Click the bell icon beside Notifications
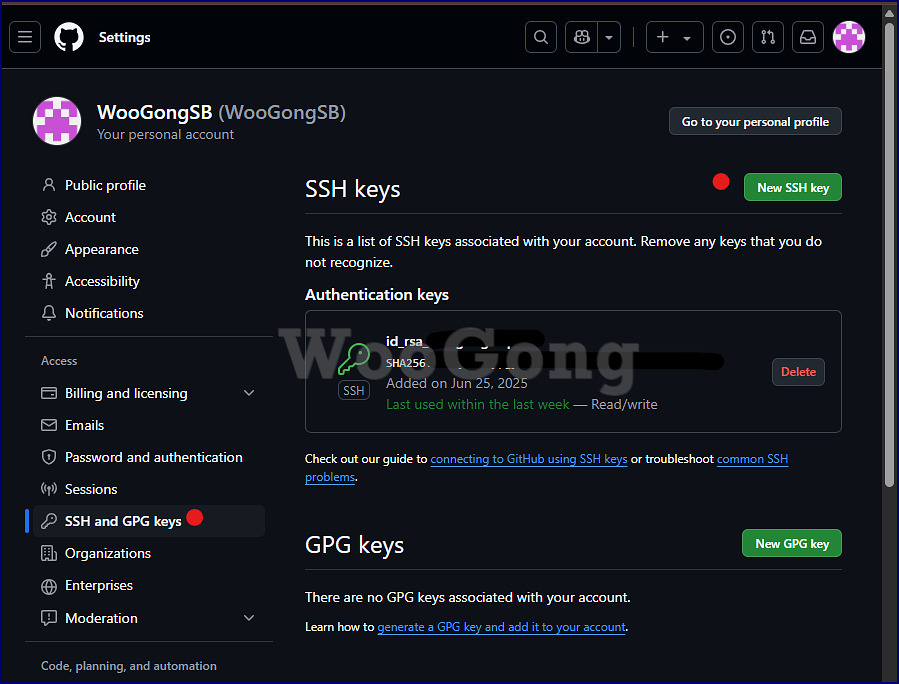 [49, 314]
